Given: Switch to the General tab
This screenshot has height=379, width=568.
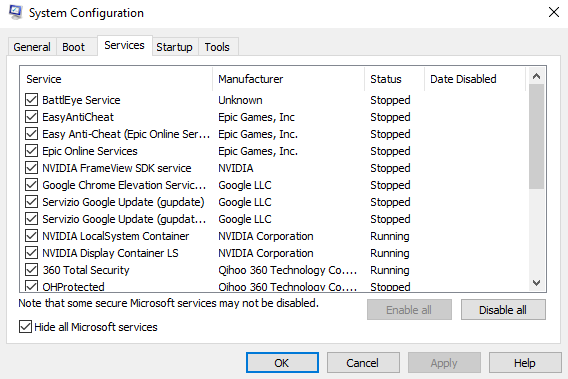Looking at the screenshot, I should tap(32, 47).
